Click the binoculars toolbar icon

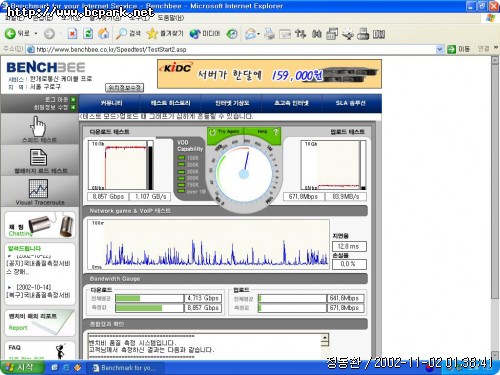tap(317, 34)
